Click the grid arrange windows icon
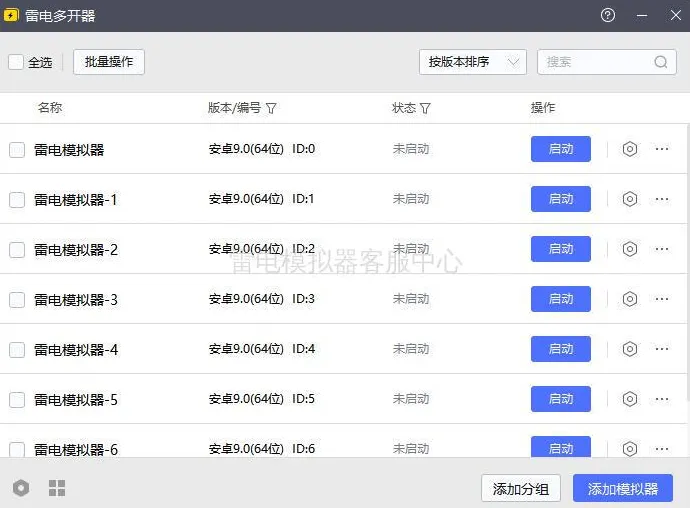690x508 pixels. pos(57,488)
